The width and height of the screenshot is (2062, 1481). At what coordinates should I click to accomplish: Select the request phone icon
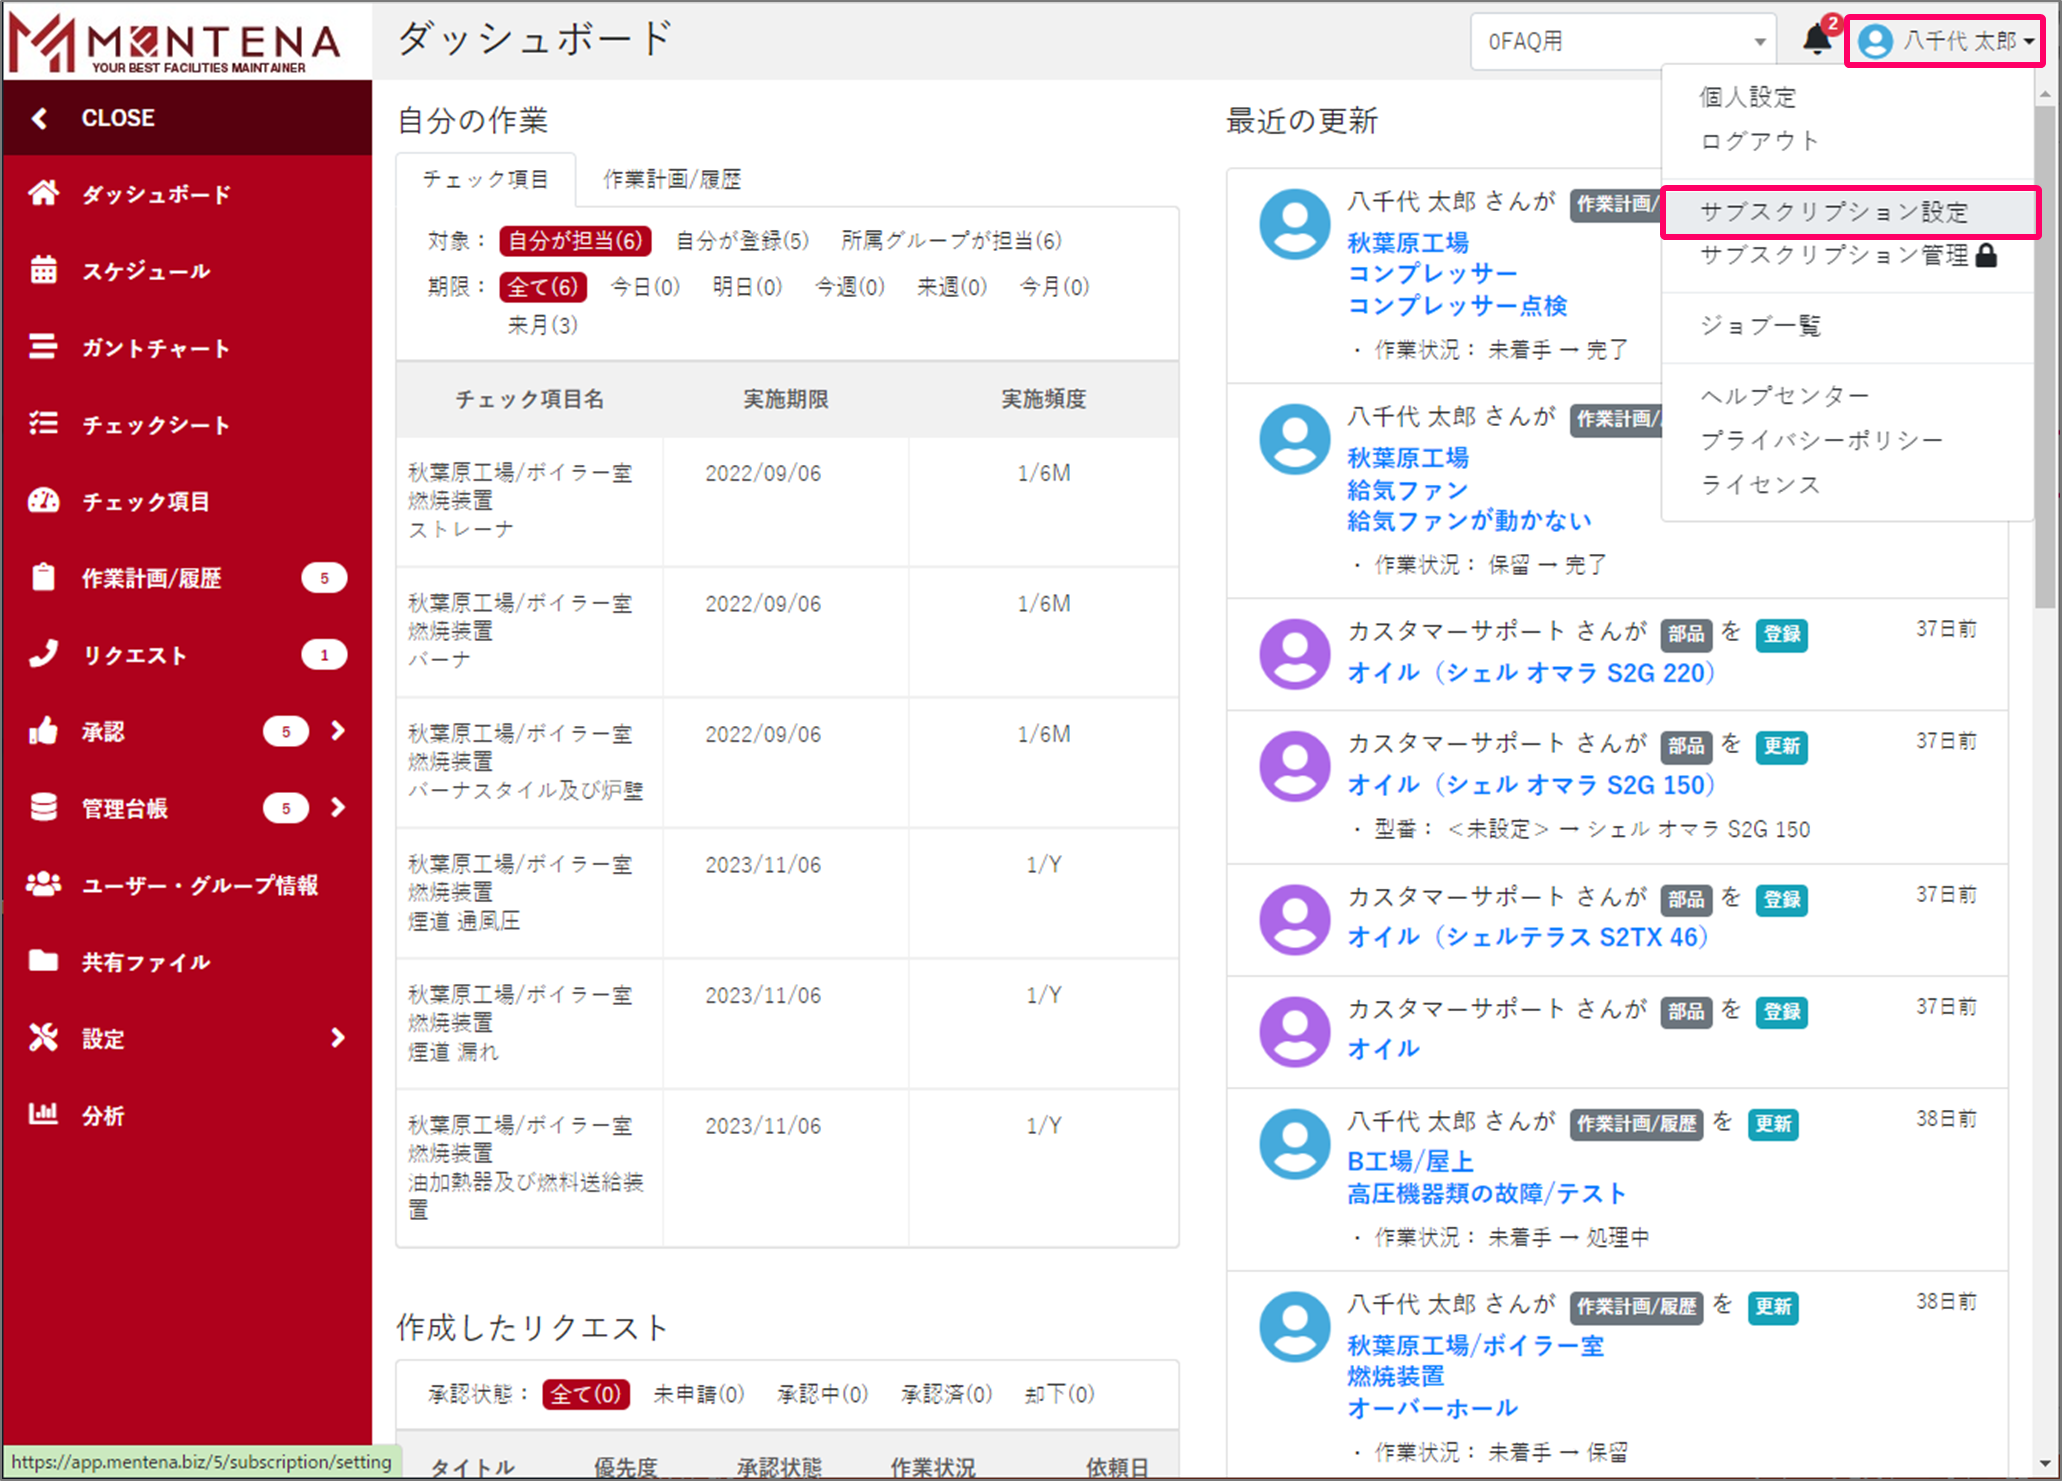click(x=43, y=654)
